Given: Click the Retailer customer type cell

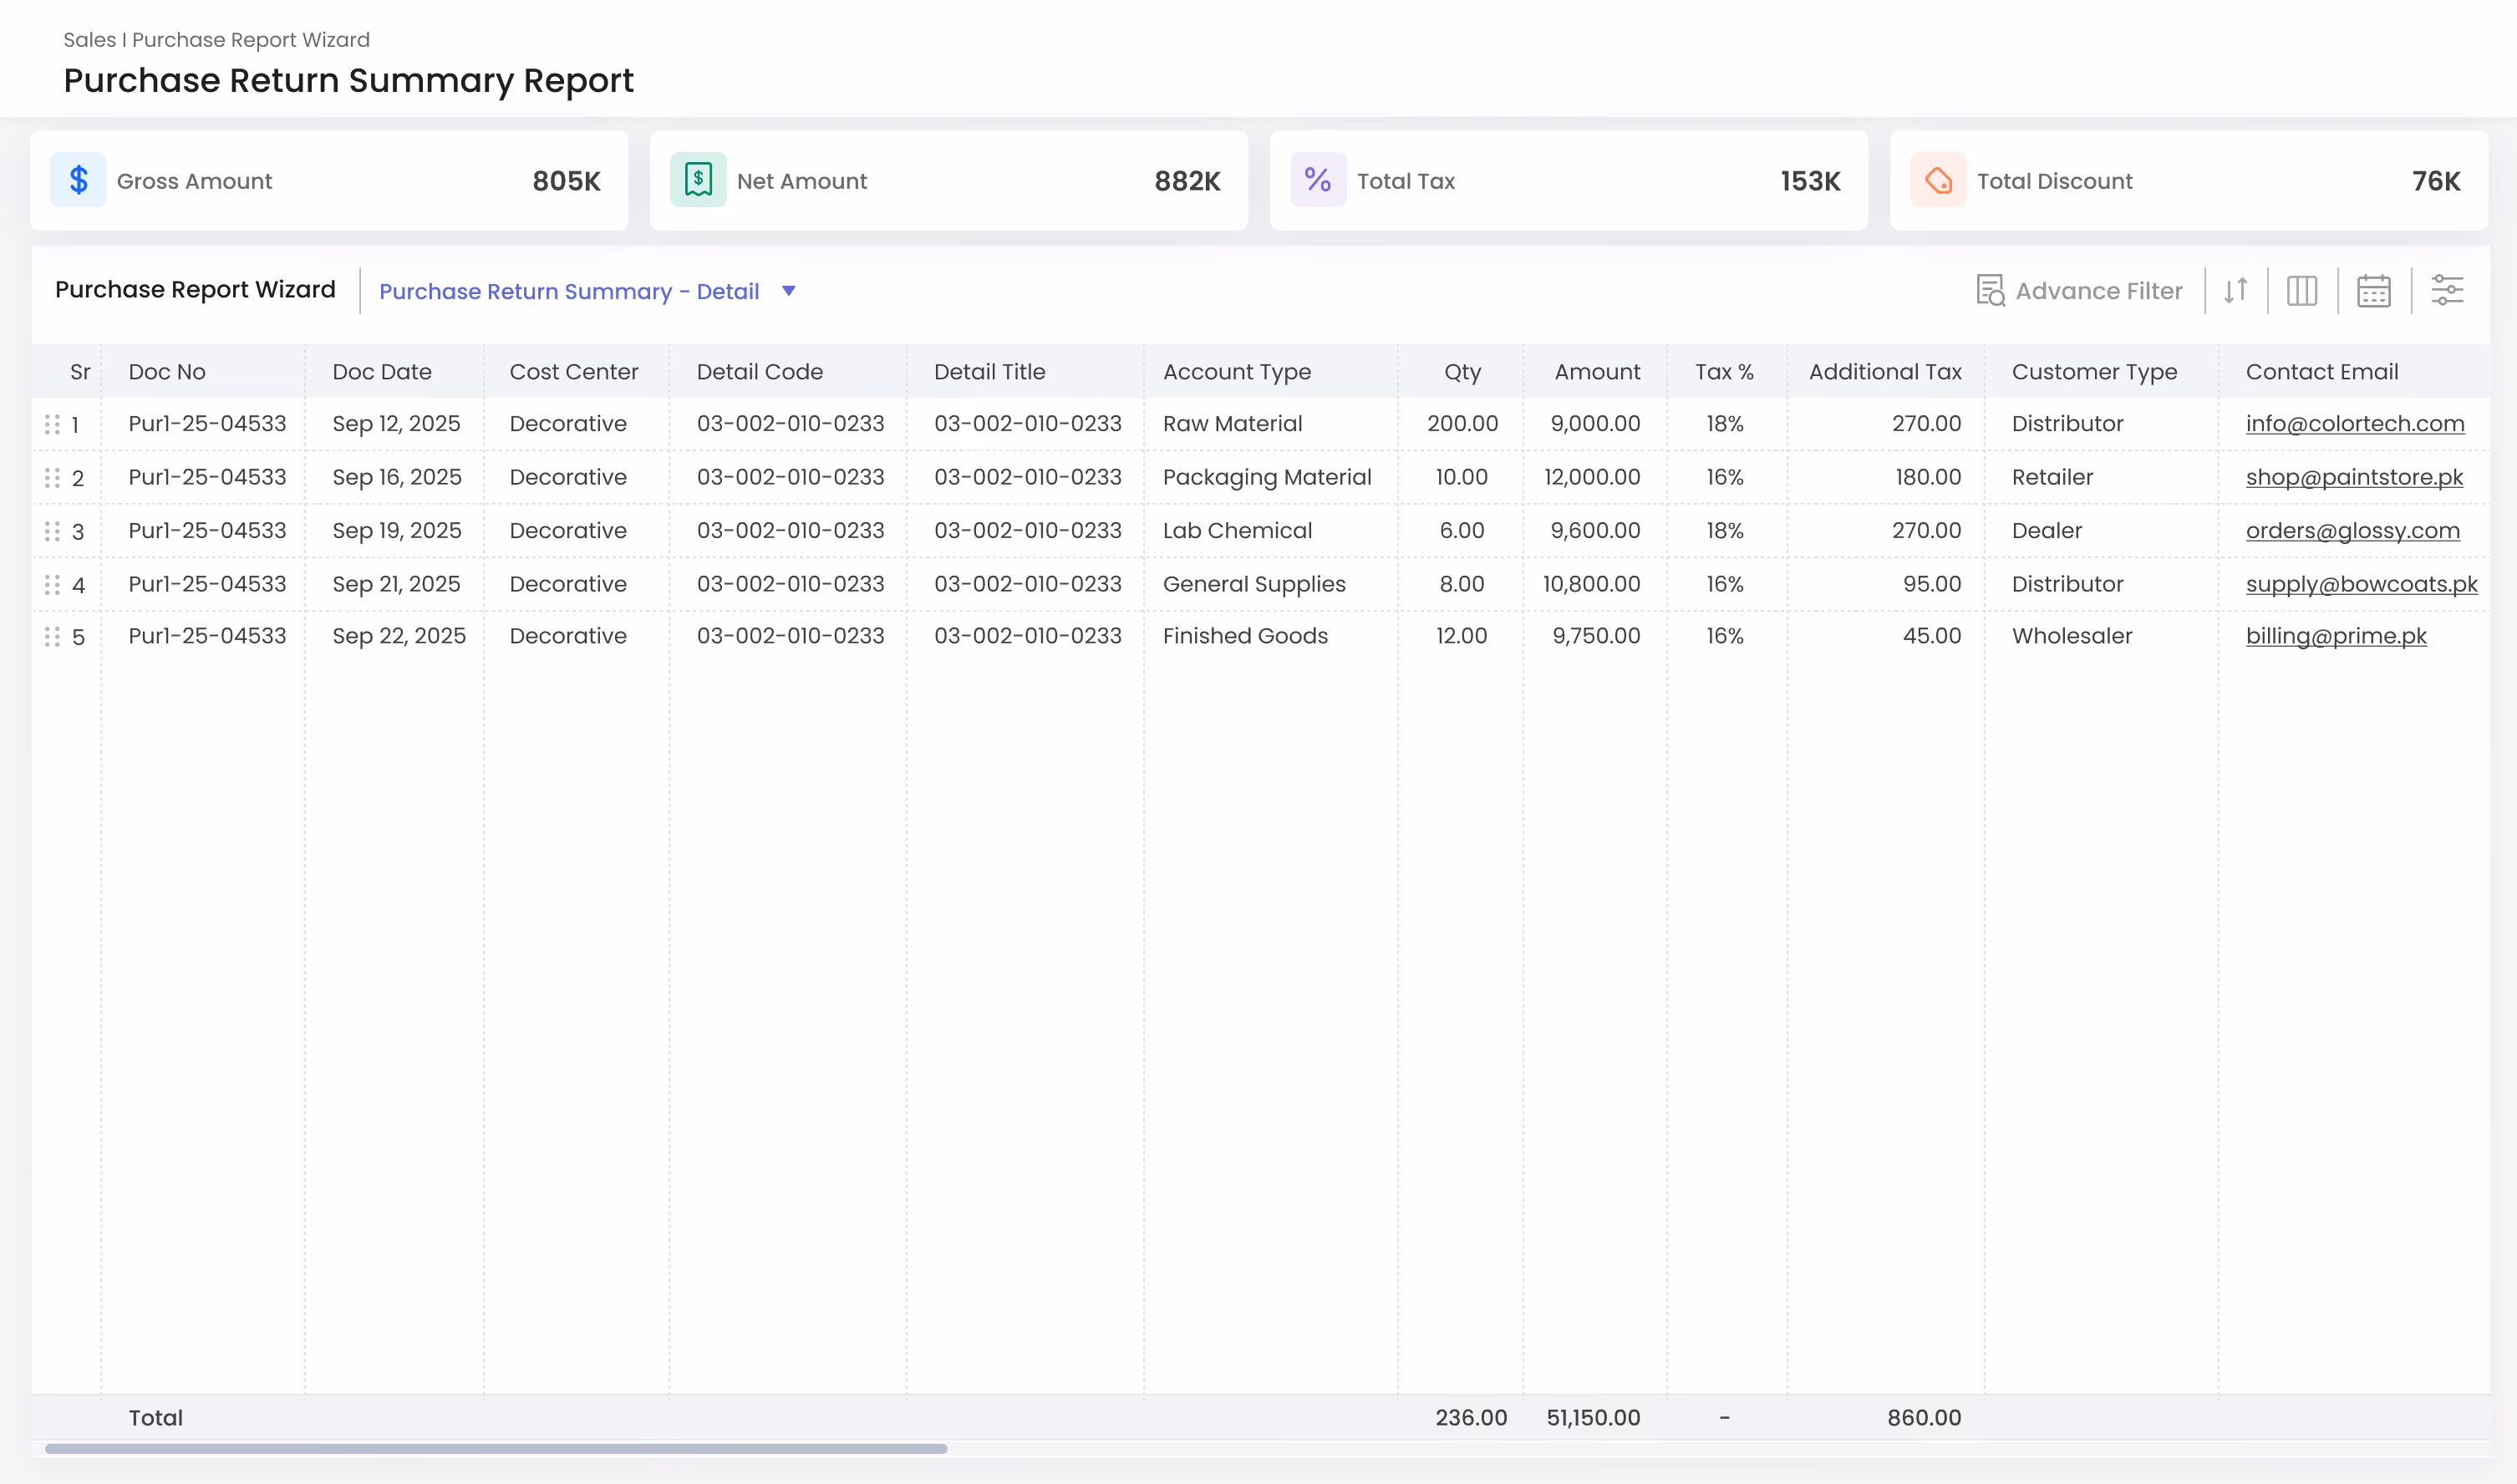Looking at the screenshot, I should pyautogui.click(x=2052, y=478).
